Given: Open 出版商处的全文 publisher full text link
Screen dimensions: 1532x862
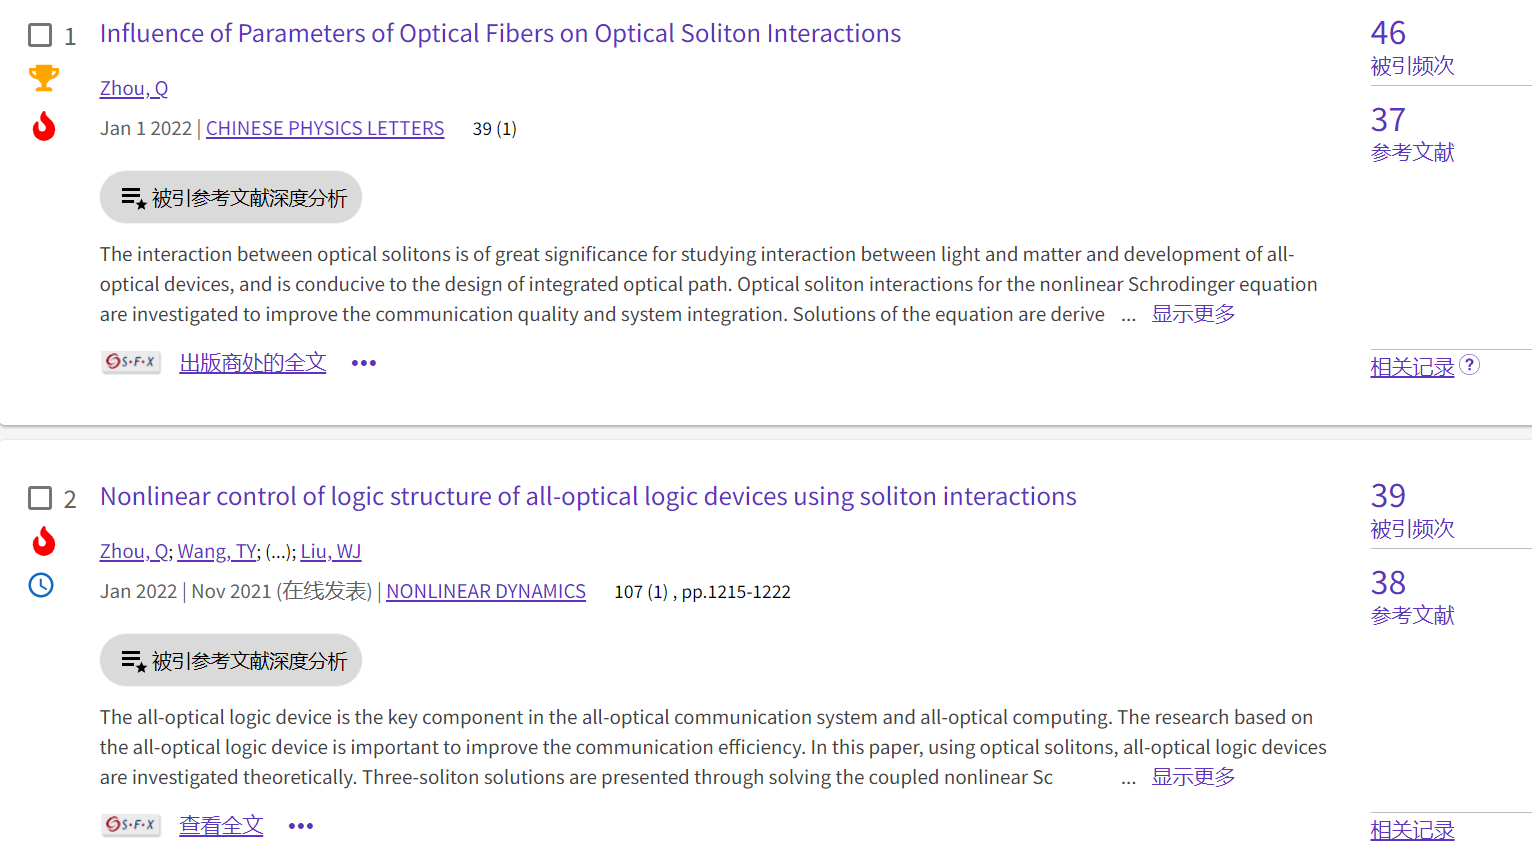Looking at the screenshot, I should point(253,363).
